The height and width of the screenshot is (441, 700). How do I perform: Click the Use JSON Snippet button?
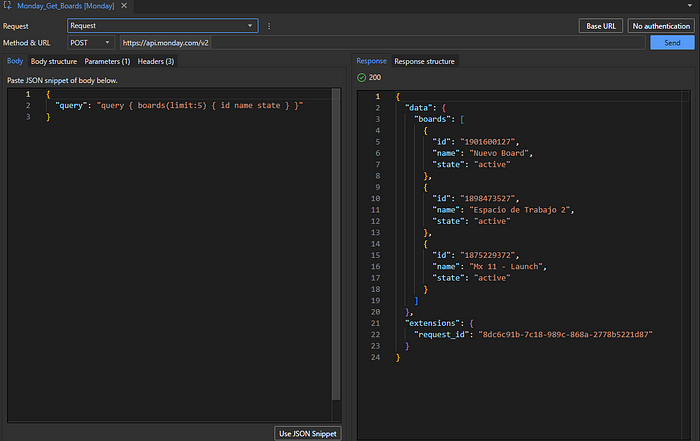pos(308,433)
